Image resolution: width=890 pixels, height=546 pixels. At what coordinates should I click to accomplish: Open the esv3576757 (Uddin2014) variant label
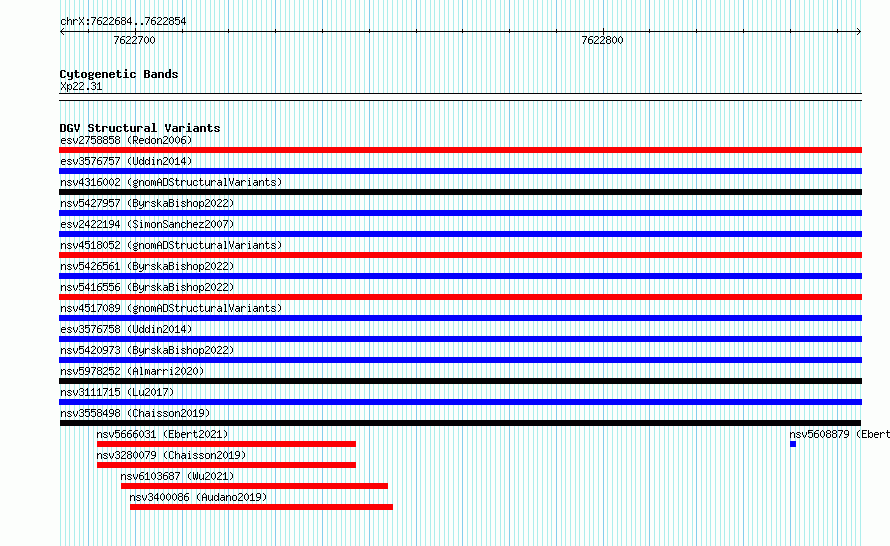(x=126, y=161)
